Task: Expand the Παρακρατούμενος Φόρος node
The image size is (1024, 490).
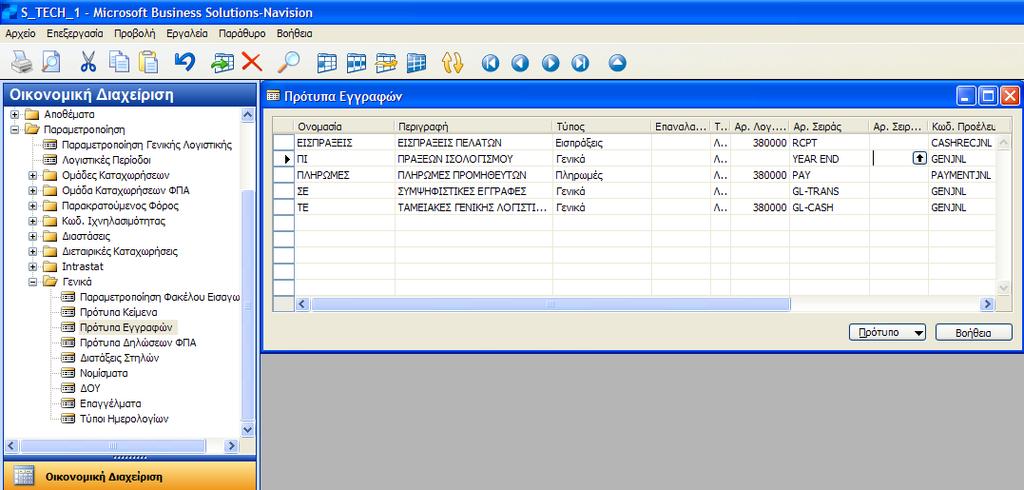Action: pos(33,206)
